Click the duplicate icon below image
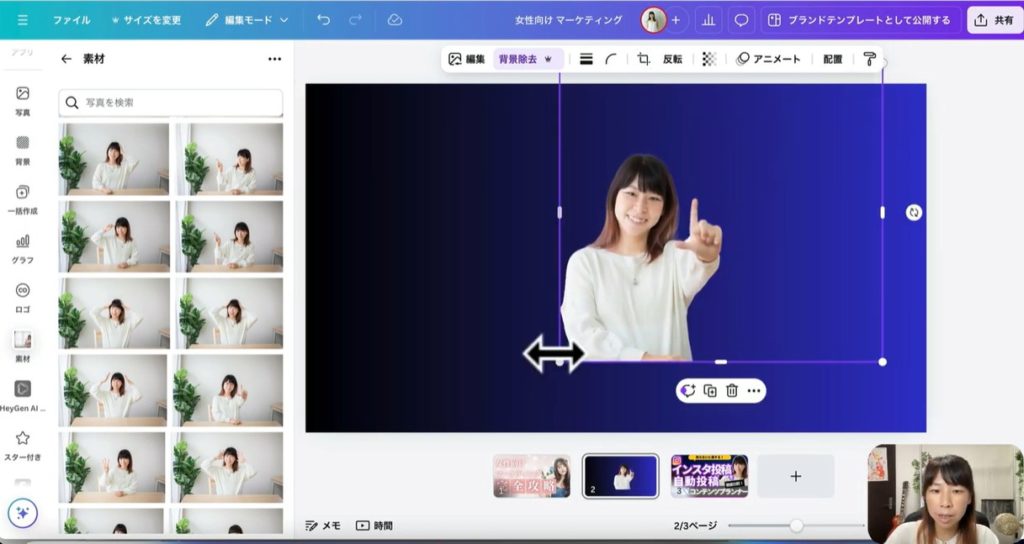The image size is (1024, 544). pyautogui.click(x=710, y=391)
